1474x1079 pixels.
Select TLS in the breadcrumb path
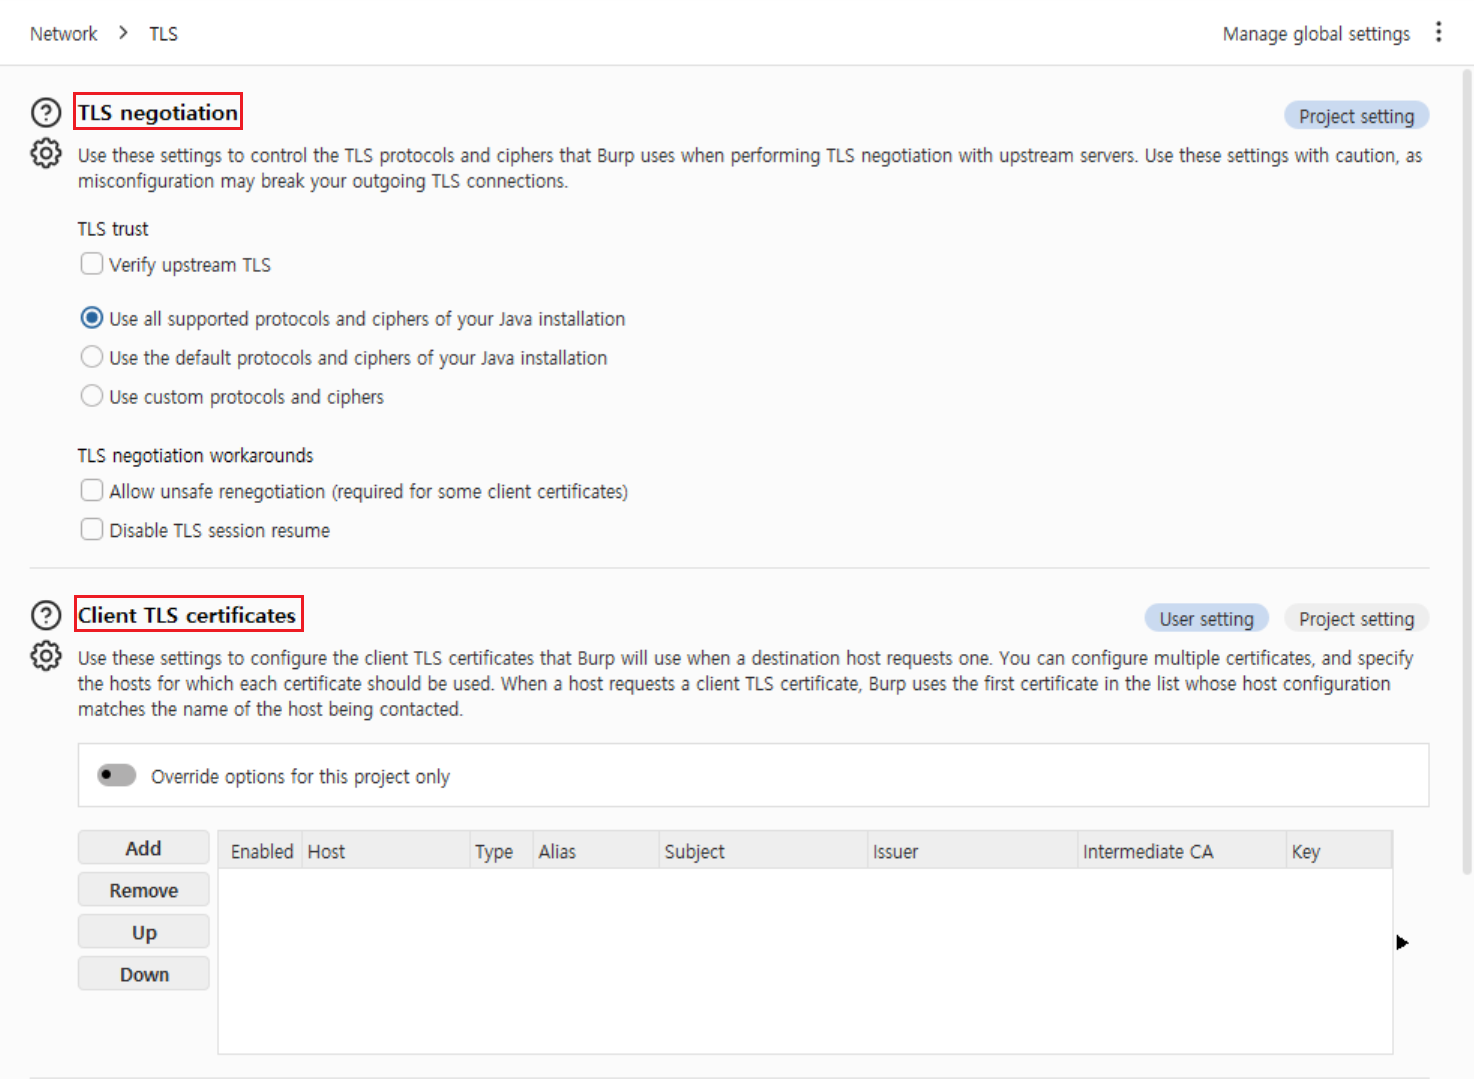coord(164,34)
